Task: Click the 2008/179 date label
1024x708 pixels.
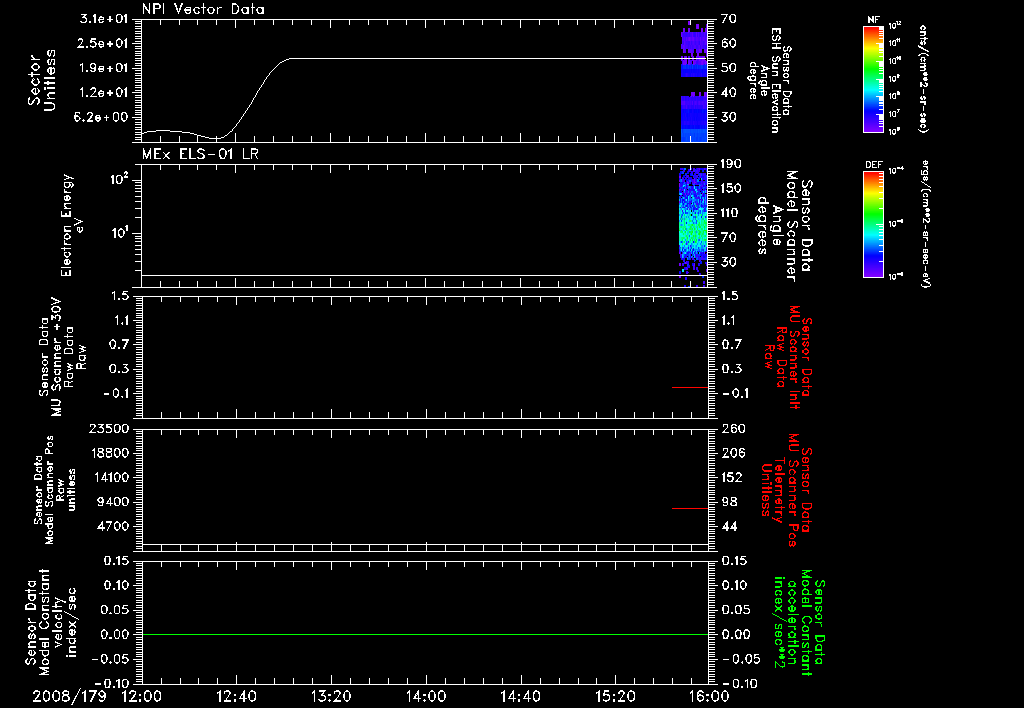Action: [x=69, y=696]
